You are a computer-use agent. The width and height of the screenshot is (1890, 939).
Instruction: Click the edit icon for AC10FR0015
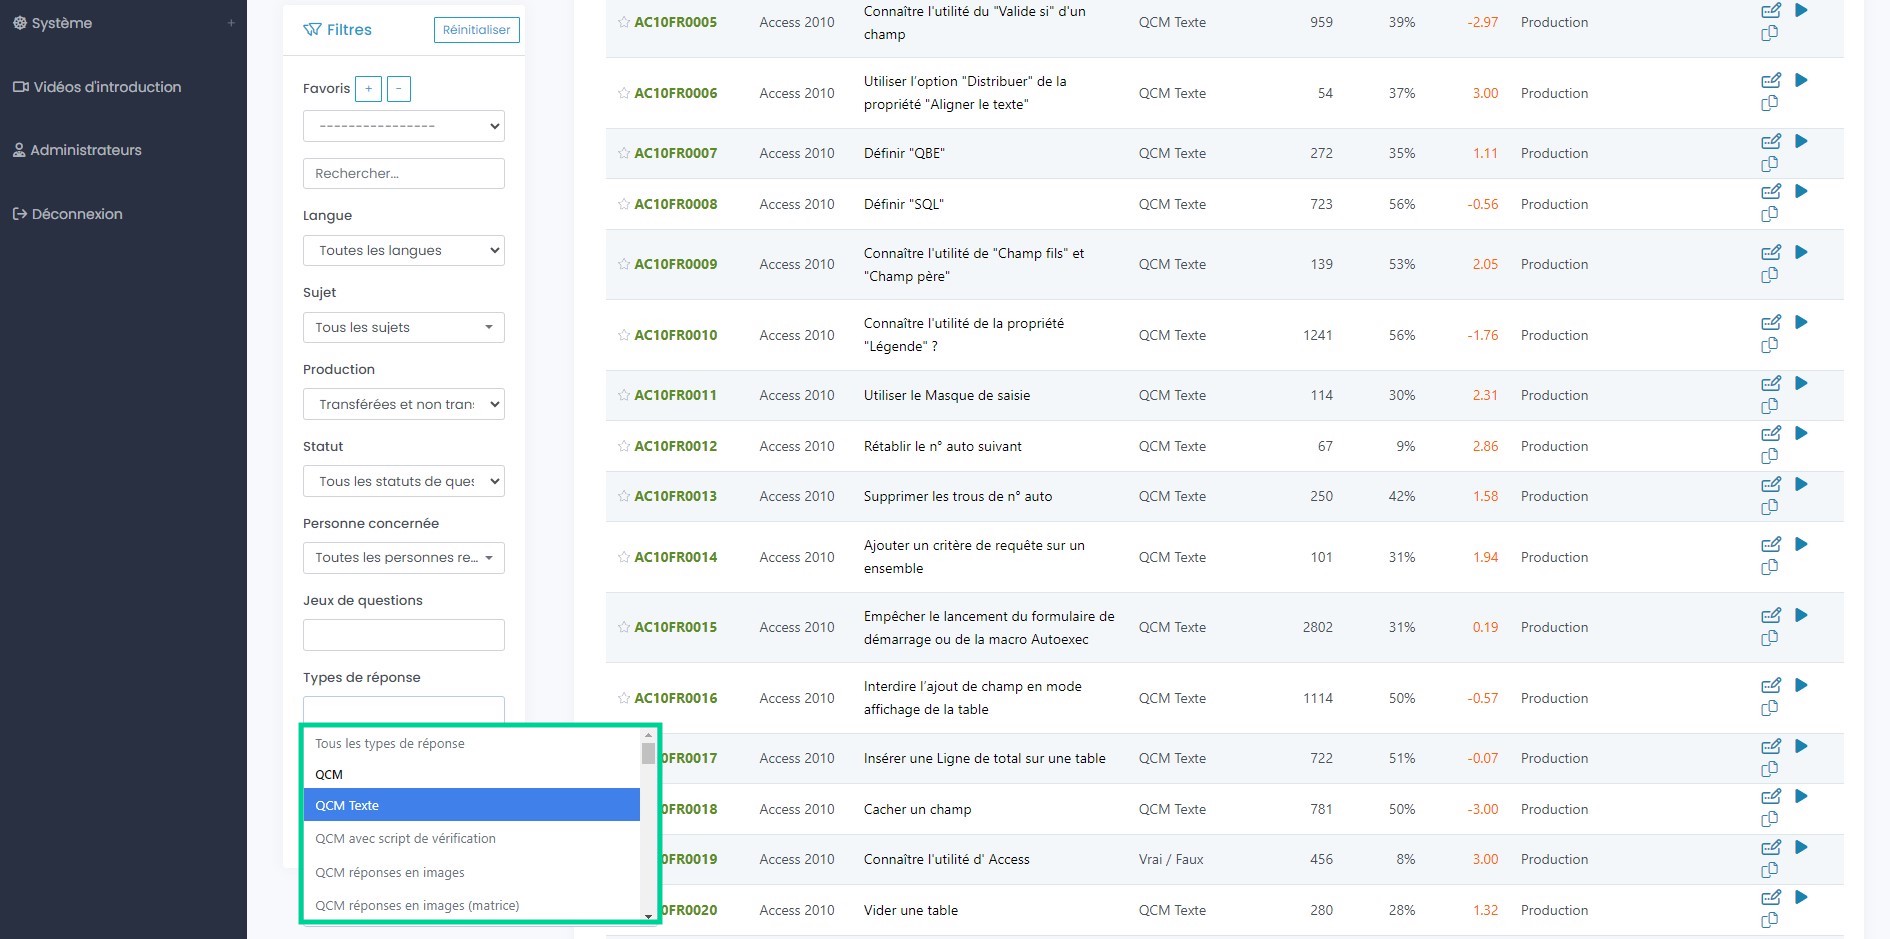pyautogui.click(x=1770, y=616)
